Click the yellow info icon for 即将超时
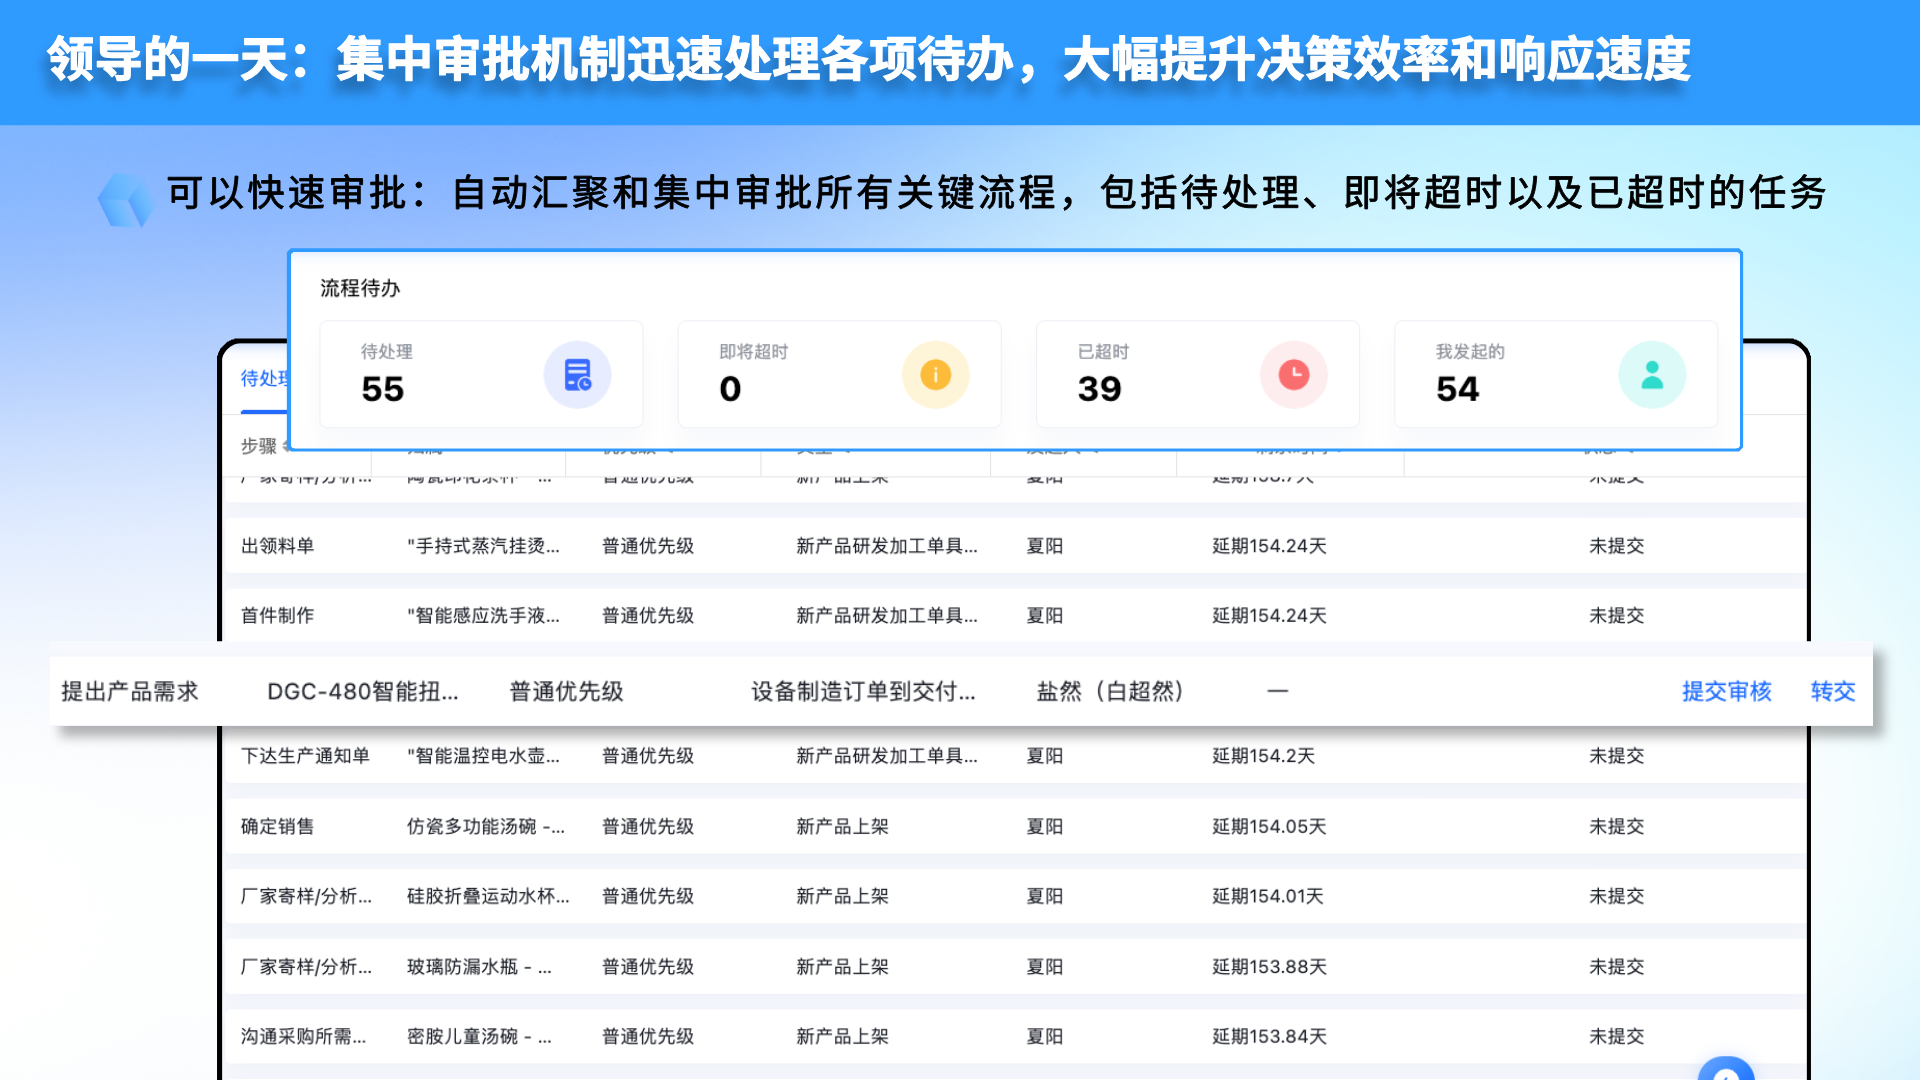The height and width of the screenshot is (1080, 1920). (935, 375)
